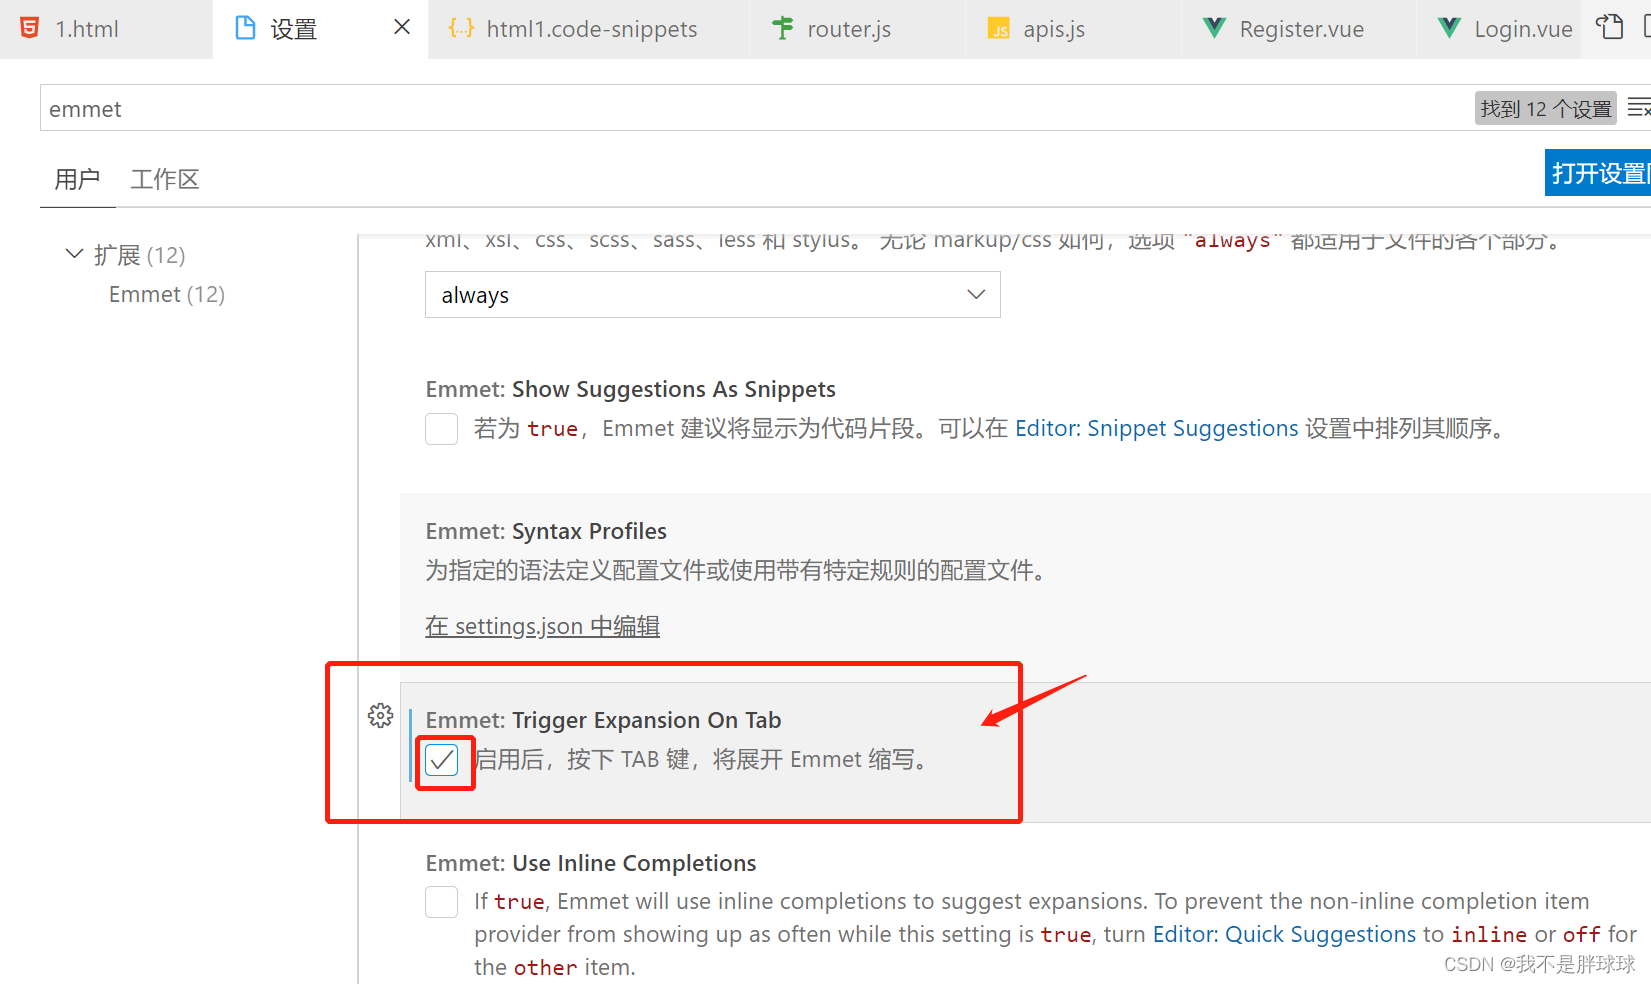This screenshot has height=984, width=1651.
Task: Uncheck Emmet Trigger Expansion On Tab
Action: 441,760
